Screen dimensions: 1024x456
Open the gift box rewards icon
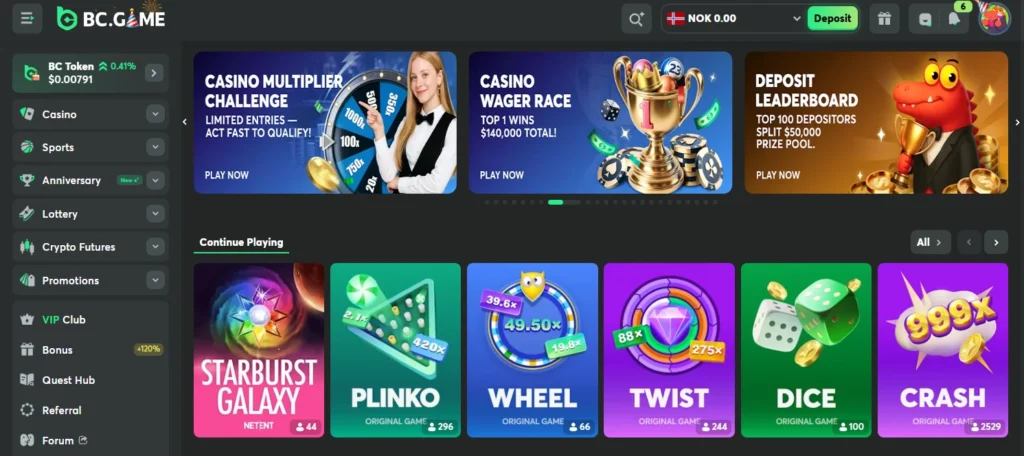coord(884,19)
